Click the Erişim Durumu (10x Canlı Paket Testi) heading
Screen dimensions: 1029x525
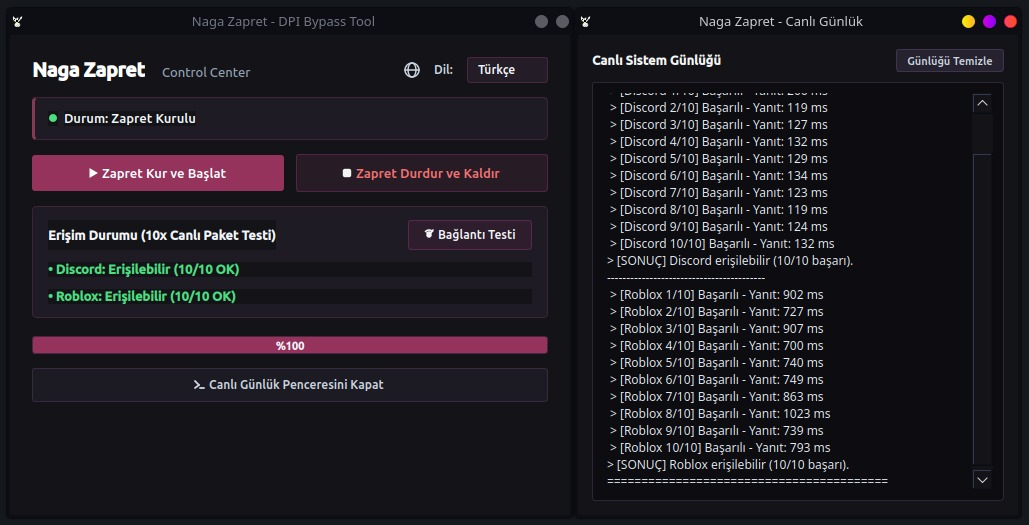[x=162, y=235]
